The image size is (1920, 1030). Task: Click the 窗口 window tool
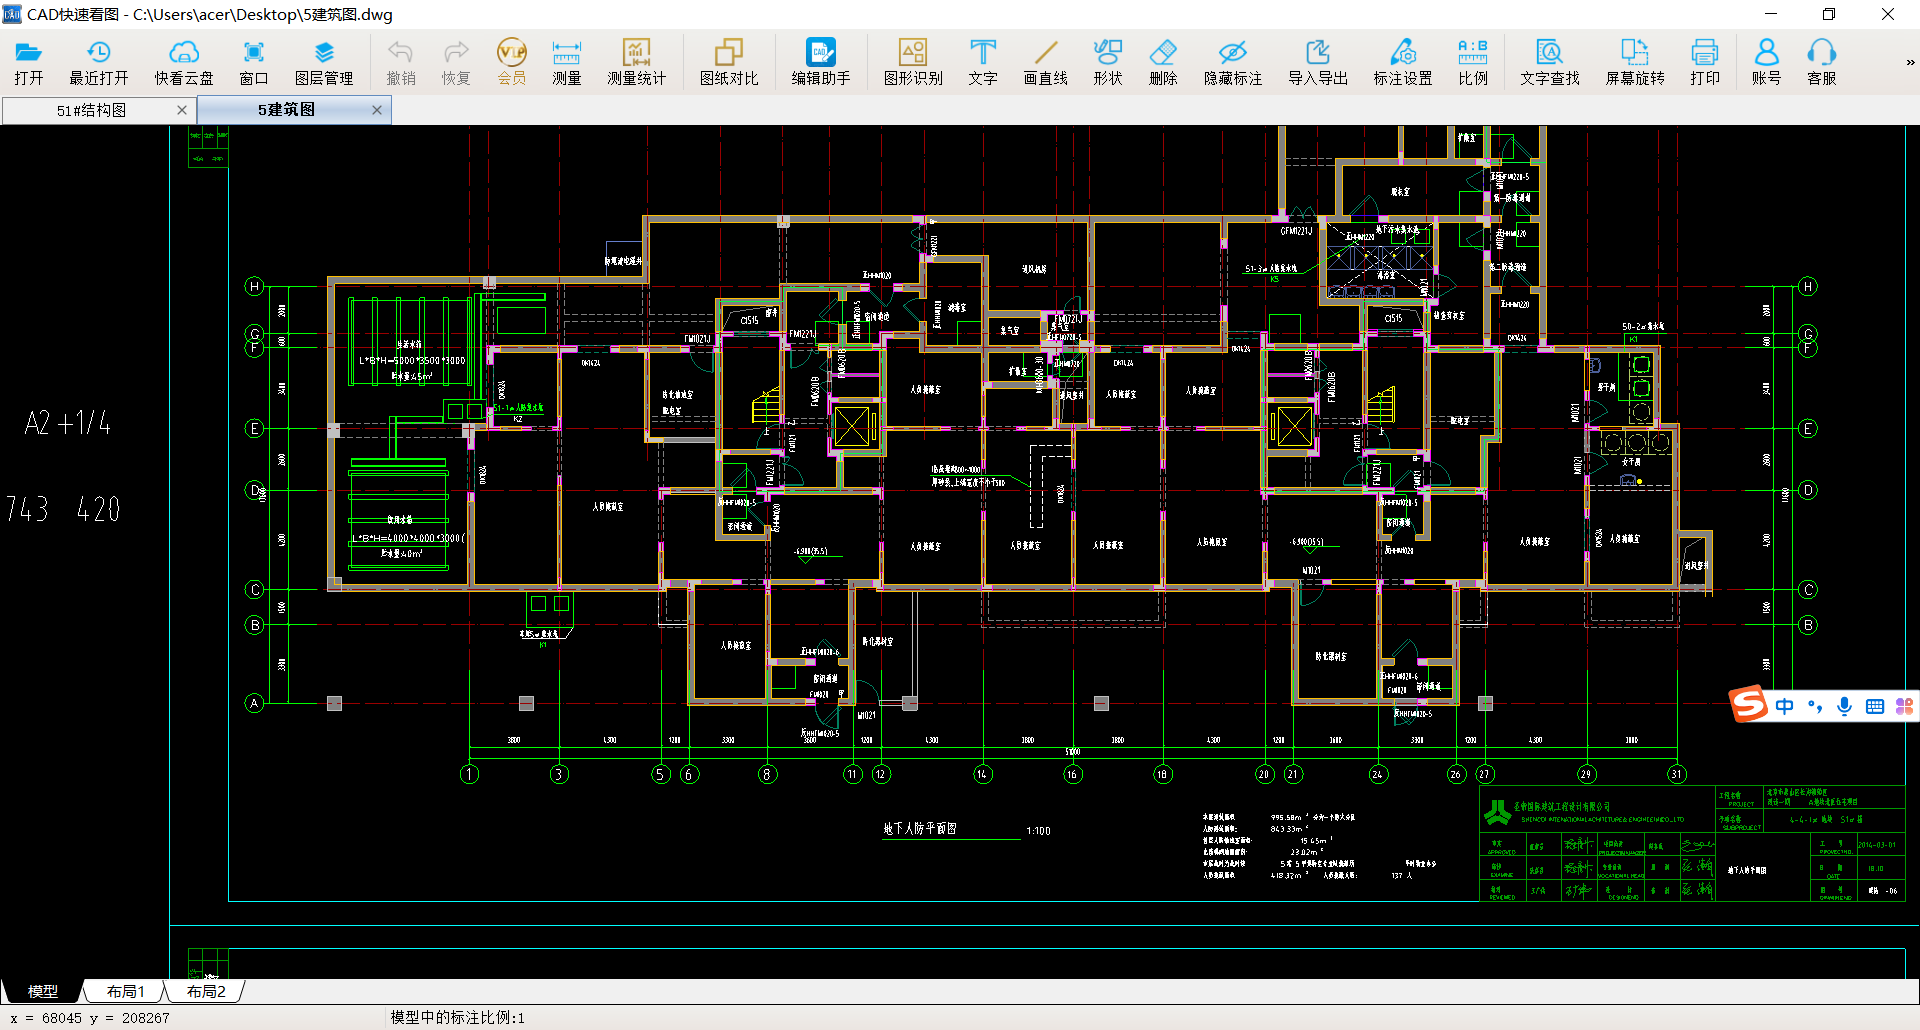[x=254, y=63]
